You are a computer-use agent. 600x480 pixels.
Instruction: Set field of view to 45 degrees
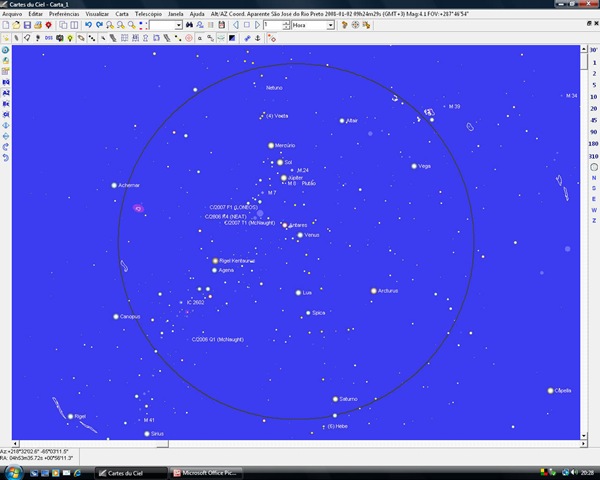[x=593, y=120]
